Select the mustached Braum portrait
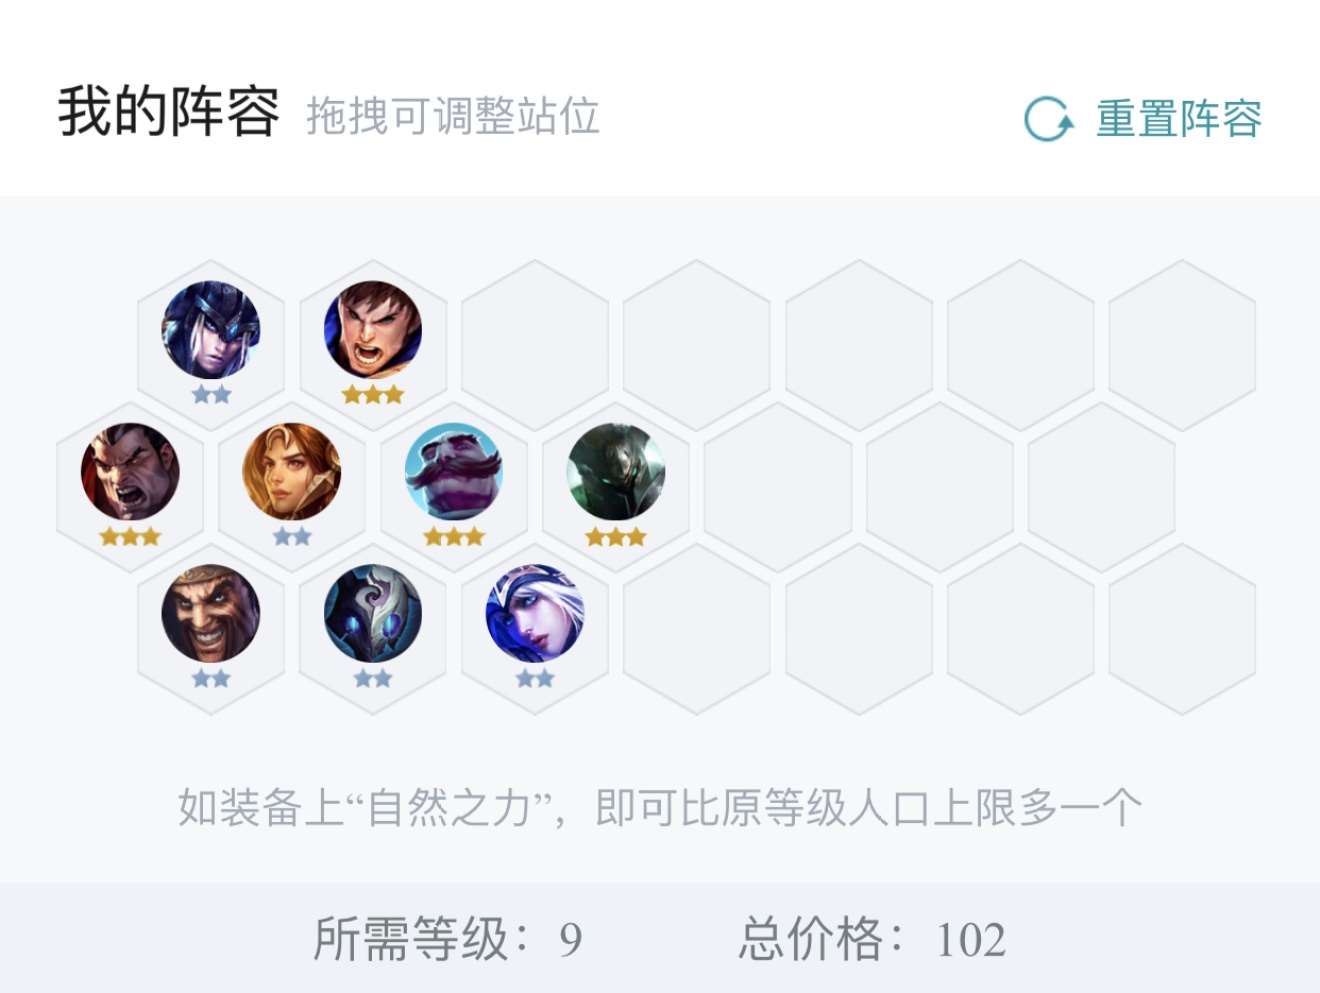1320x993 pixels. (454, 472)
